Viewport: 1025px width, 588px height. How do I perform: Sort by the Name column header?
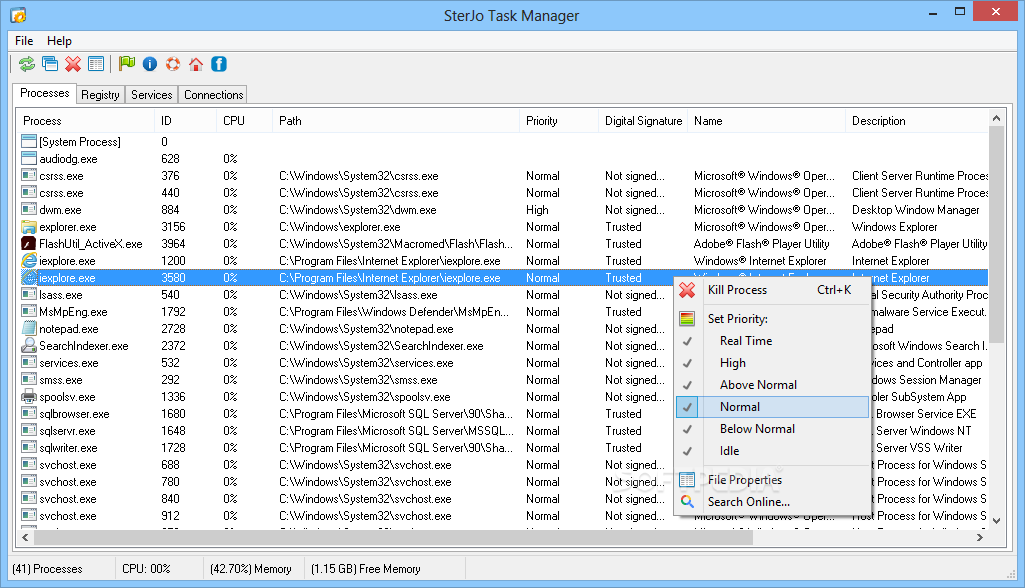pos(766,121)
